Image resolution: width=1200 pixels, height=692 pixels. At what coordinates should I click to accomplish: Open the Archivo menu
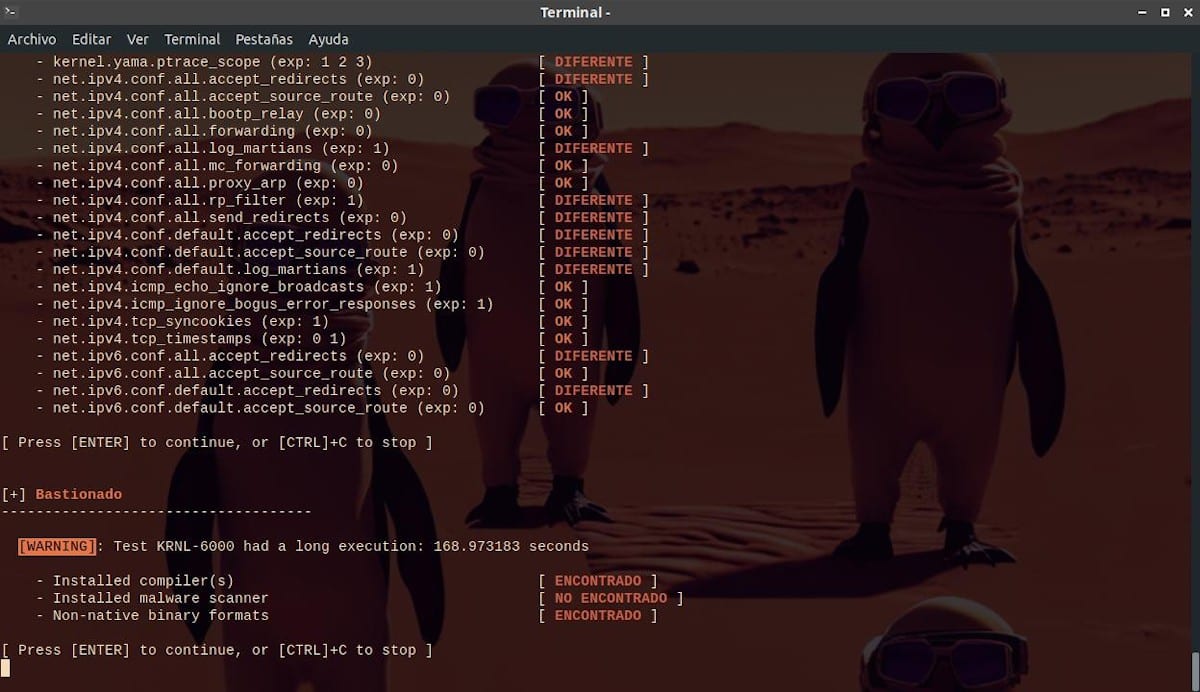pyautogui.click(x=32, y=39)
